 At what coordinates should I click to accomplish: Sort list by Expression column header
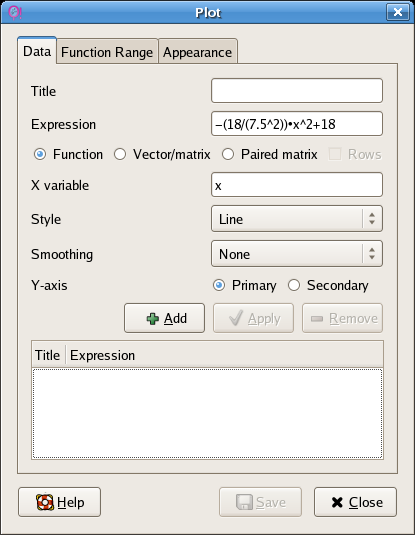click(x=225, y=355)
